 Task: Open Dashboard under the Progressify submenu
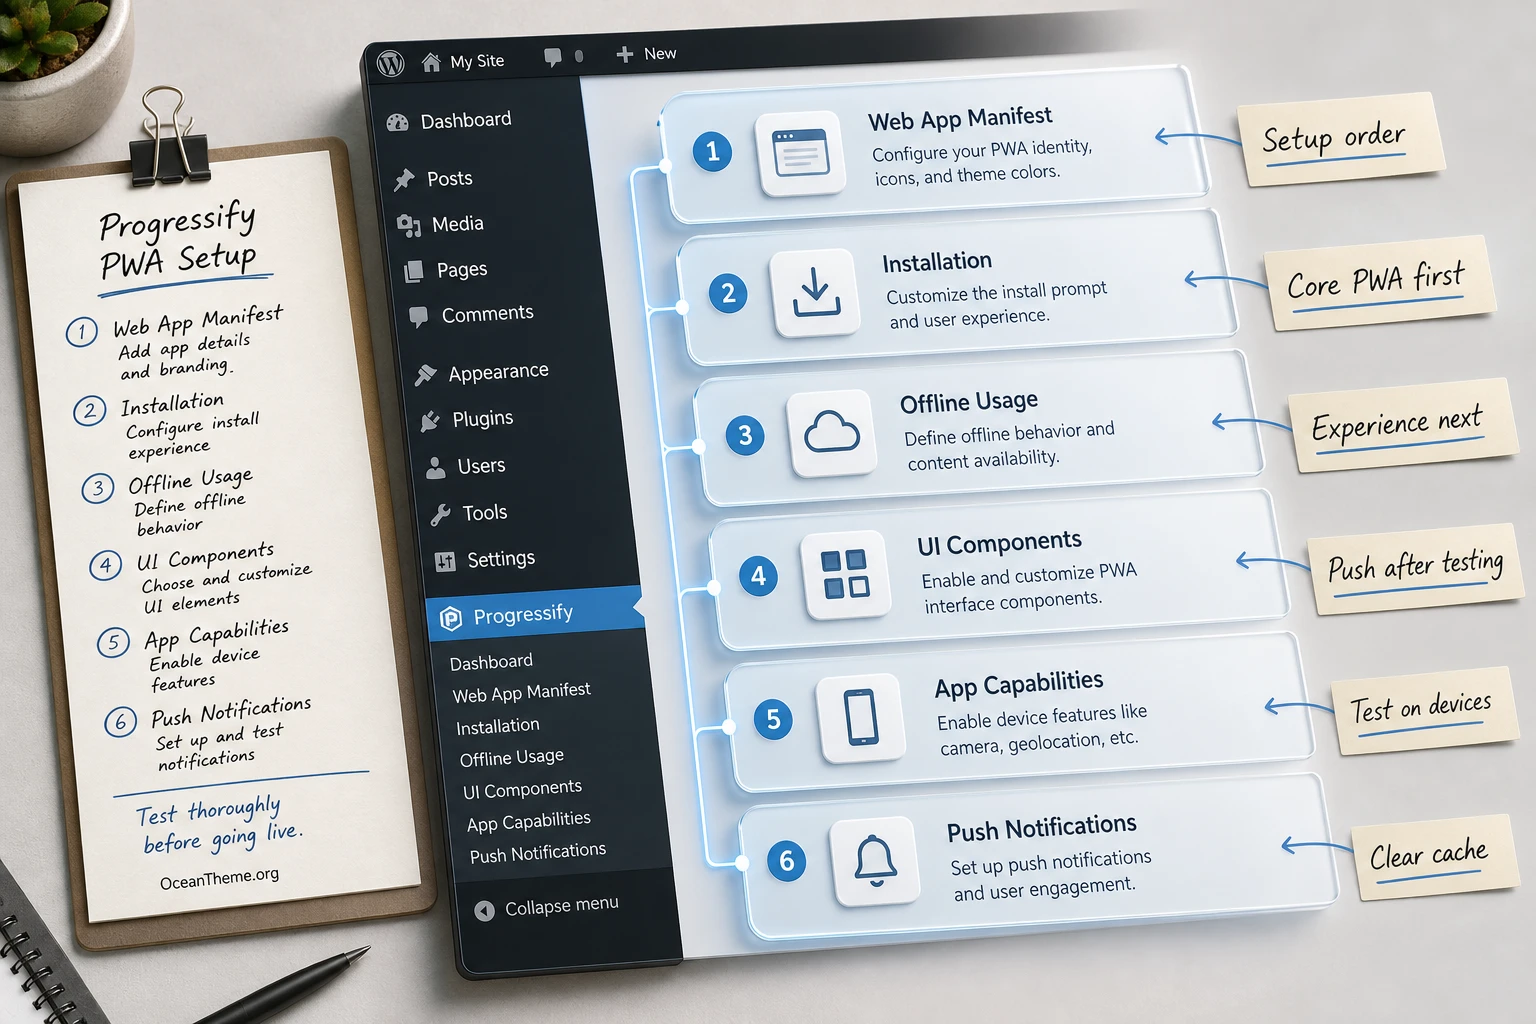(491, 662)
